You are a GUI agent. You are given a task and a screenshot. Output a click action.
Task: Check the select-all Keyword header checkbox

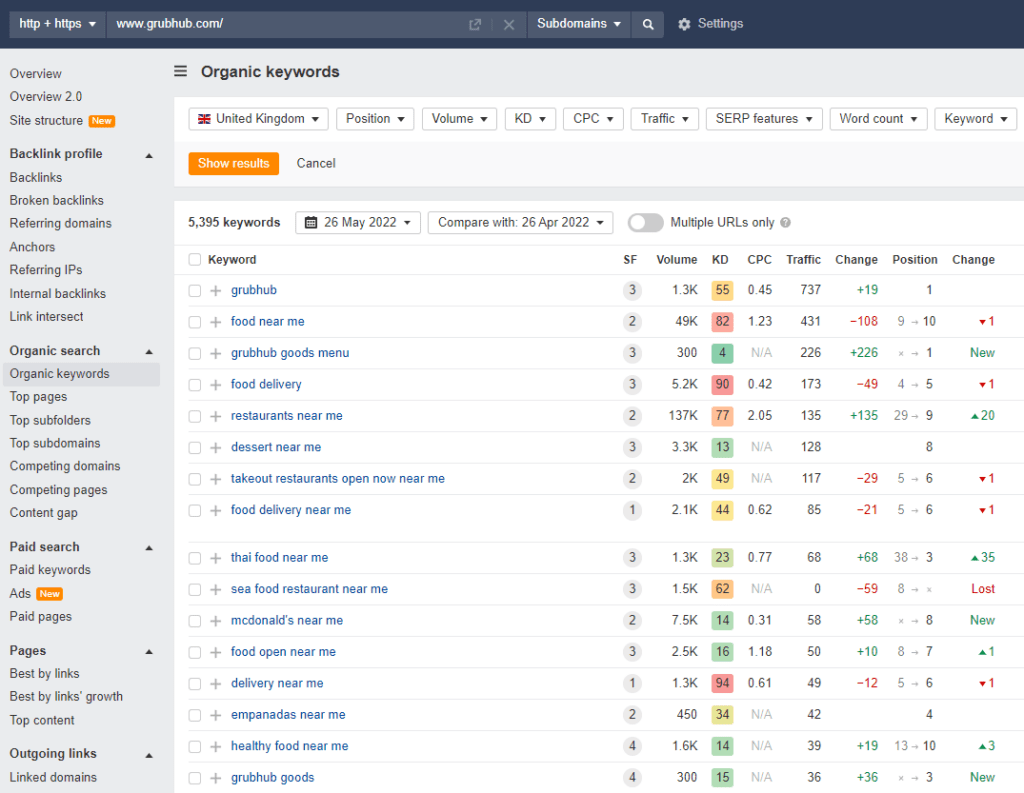pyautogui.click(x=195, y=259)
